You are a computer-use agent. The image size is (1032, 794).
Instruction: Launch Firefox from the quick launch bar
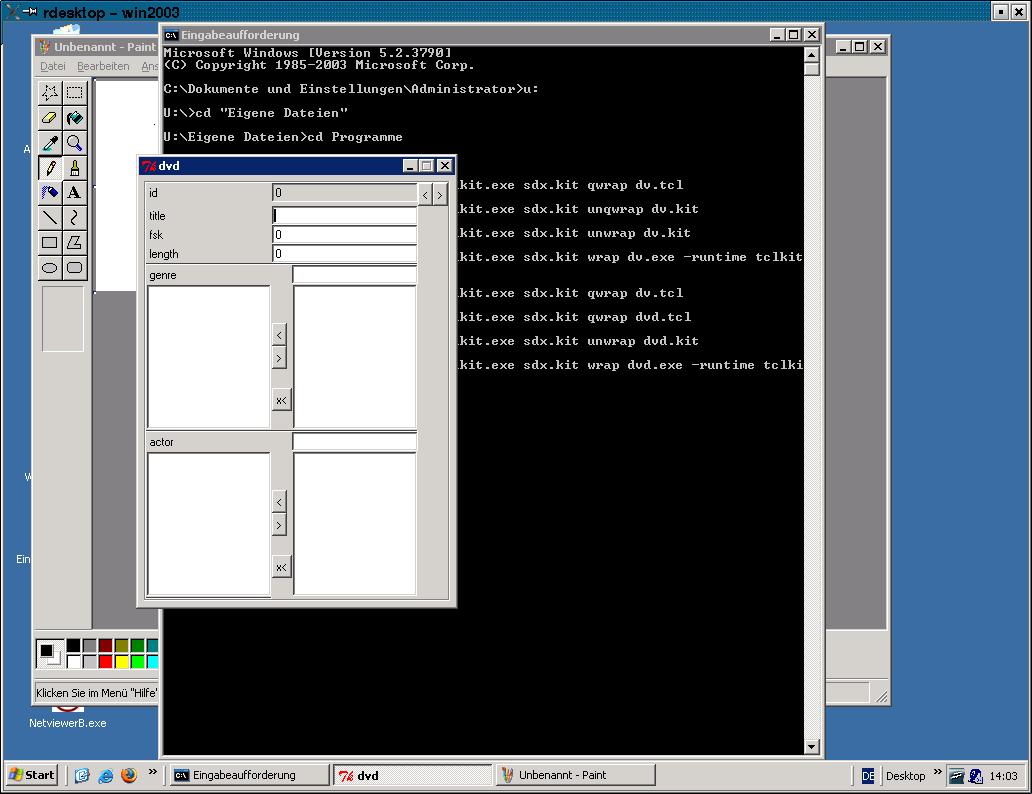pos(129,775)
